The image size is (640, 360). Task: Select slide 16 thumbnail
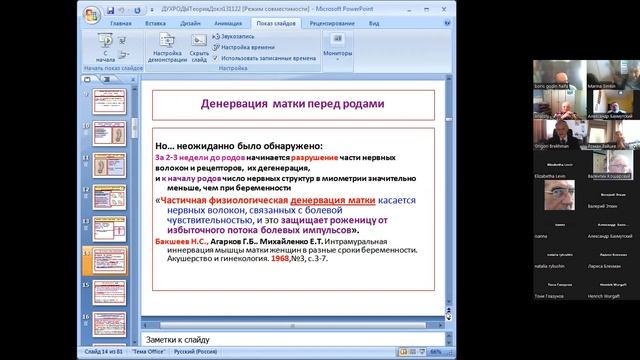tap(109, 324)
